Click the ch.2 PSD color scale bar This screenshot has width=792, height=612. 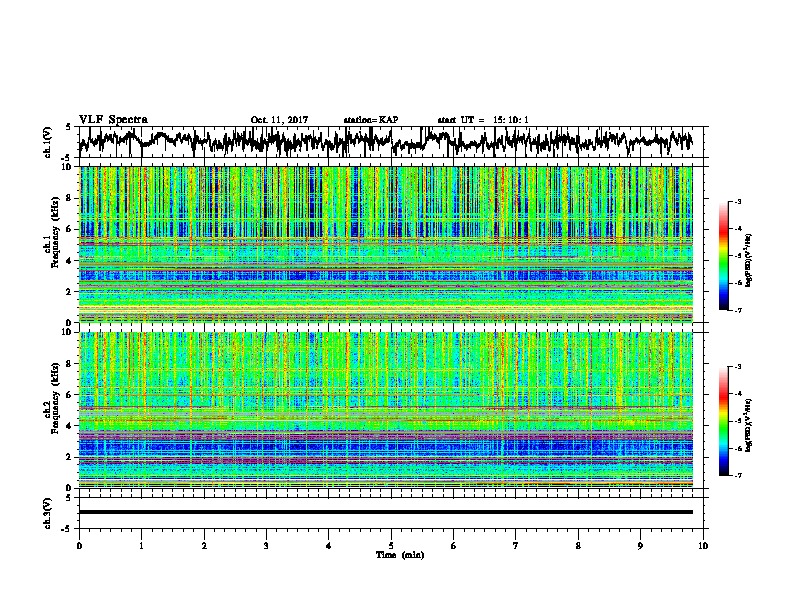[723, 421]
